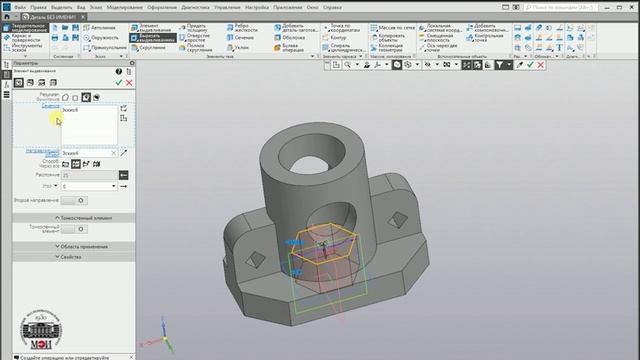640x360 pixels.
Task: Select Ось через две точки command
Action: click(438, 48)
